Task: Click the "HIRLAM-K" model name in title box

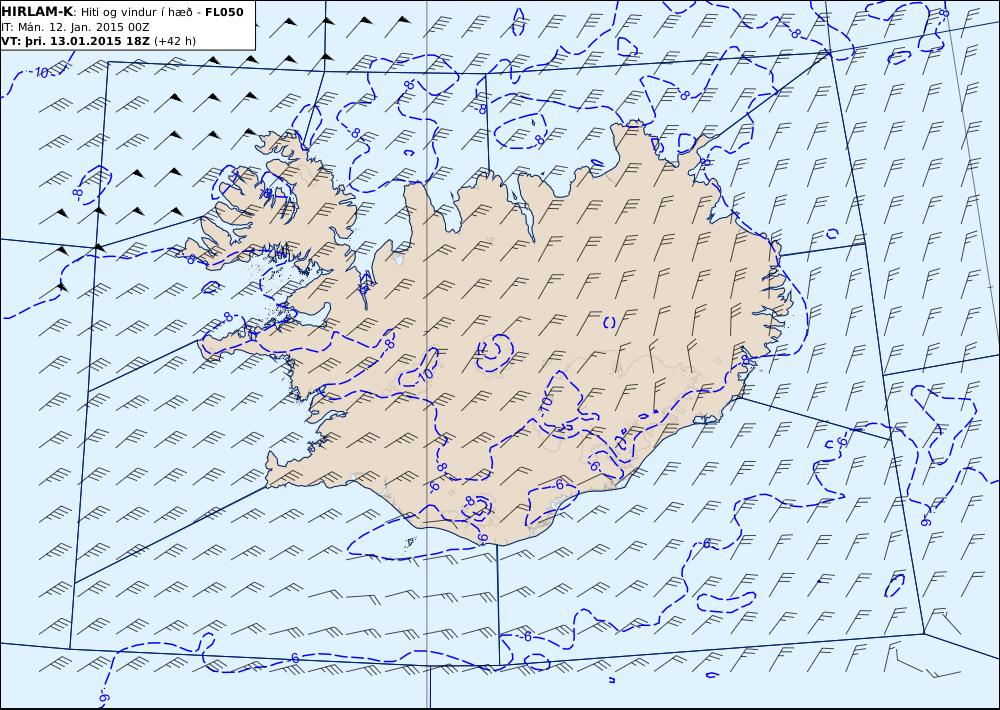Action: click(x=38, y=12)
